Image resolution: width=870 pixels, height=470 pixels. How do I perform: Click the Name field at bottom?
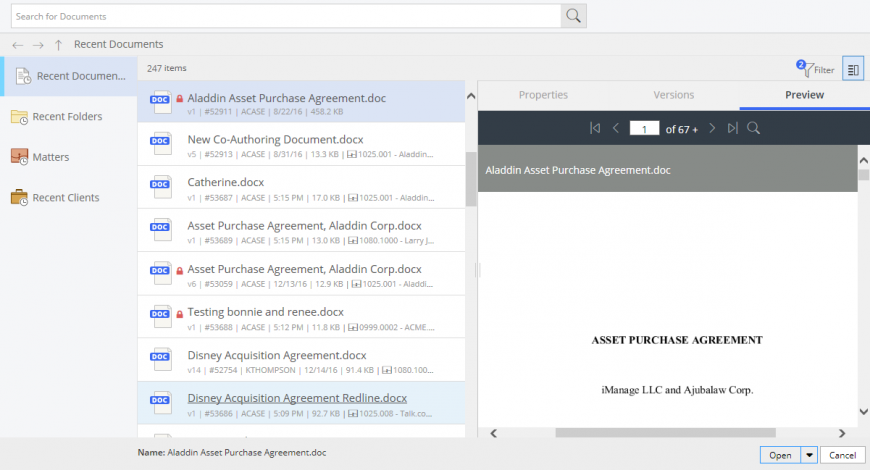232,453
